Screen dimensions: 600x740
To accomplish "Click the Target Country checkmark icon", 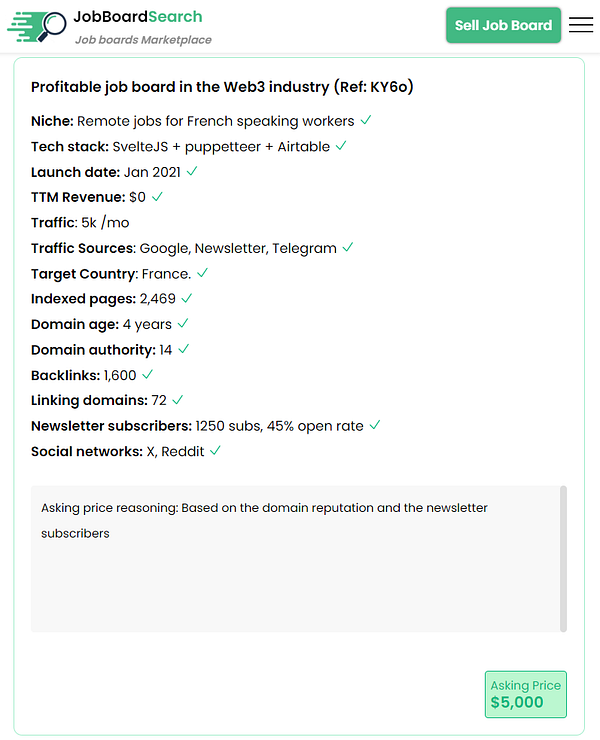I will 203,273.
